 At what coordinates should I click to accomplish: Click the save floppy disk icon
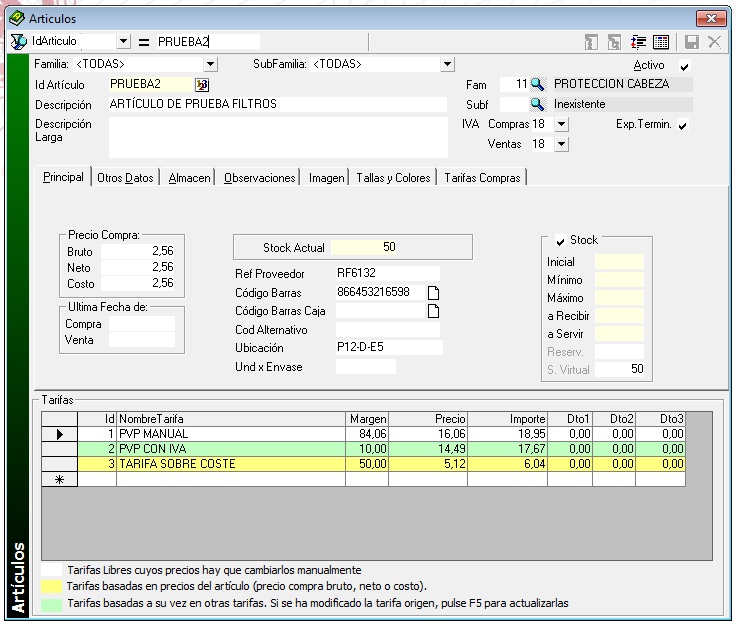tap(691, 42)
